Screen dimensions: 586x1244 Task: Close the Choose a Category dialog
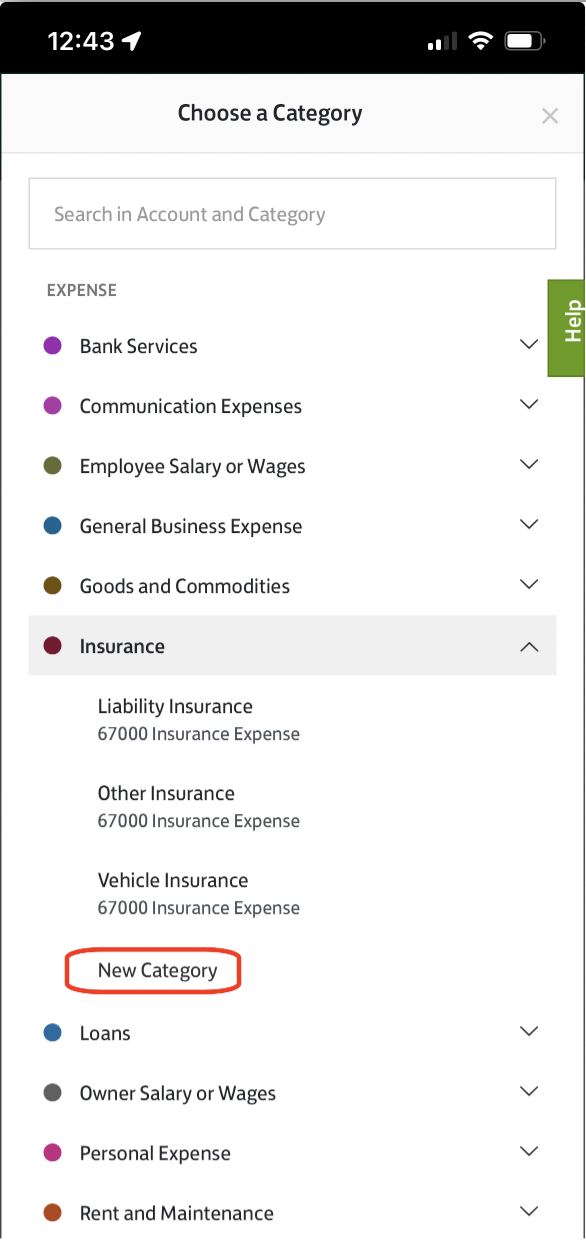tap(549, 116)
